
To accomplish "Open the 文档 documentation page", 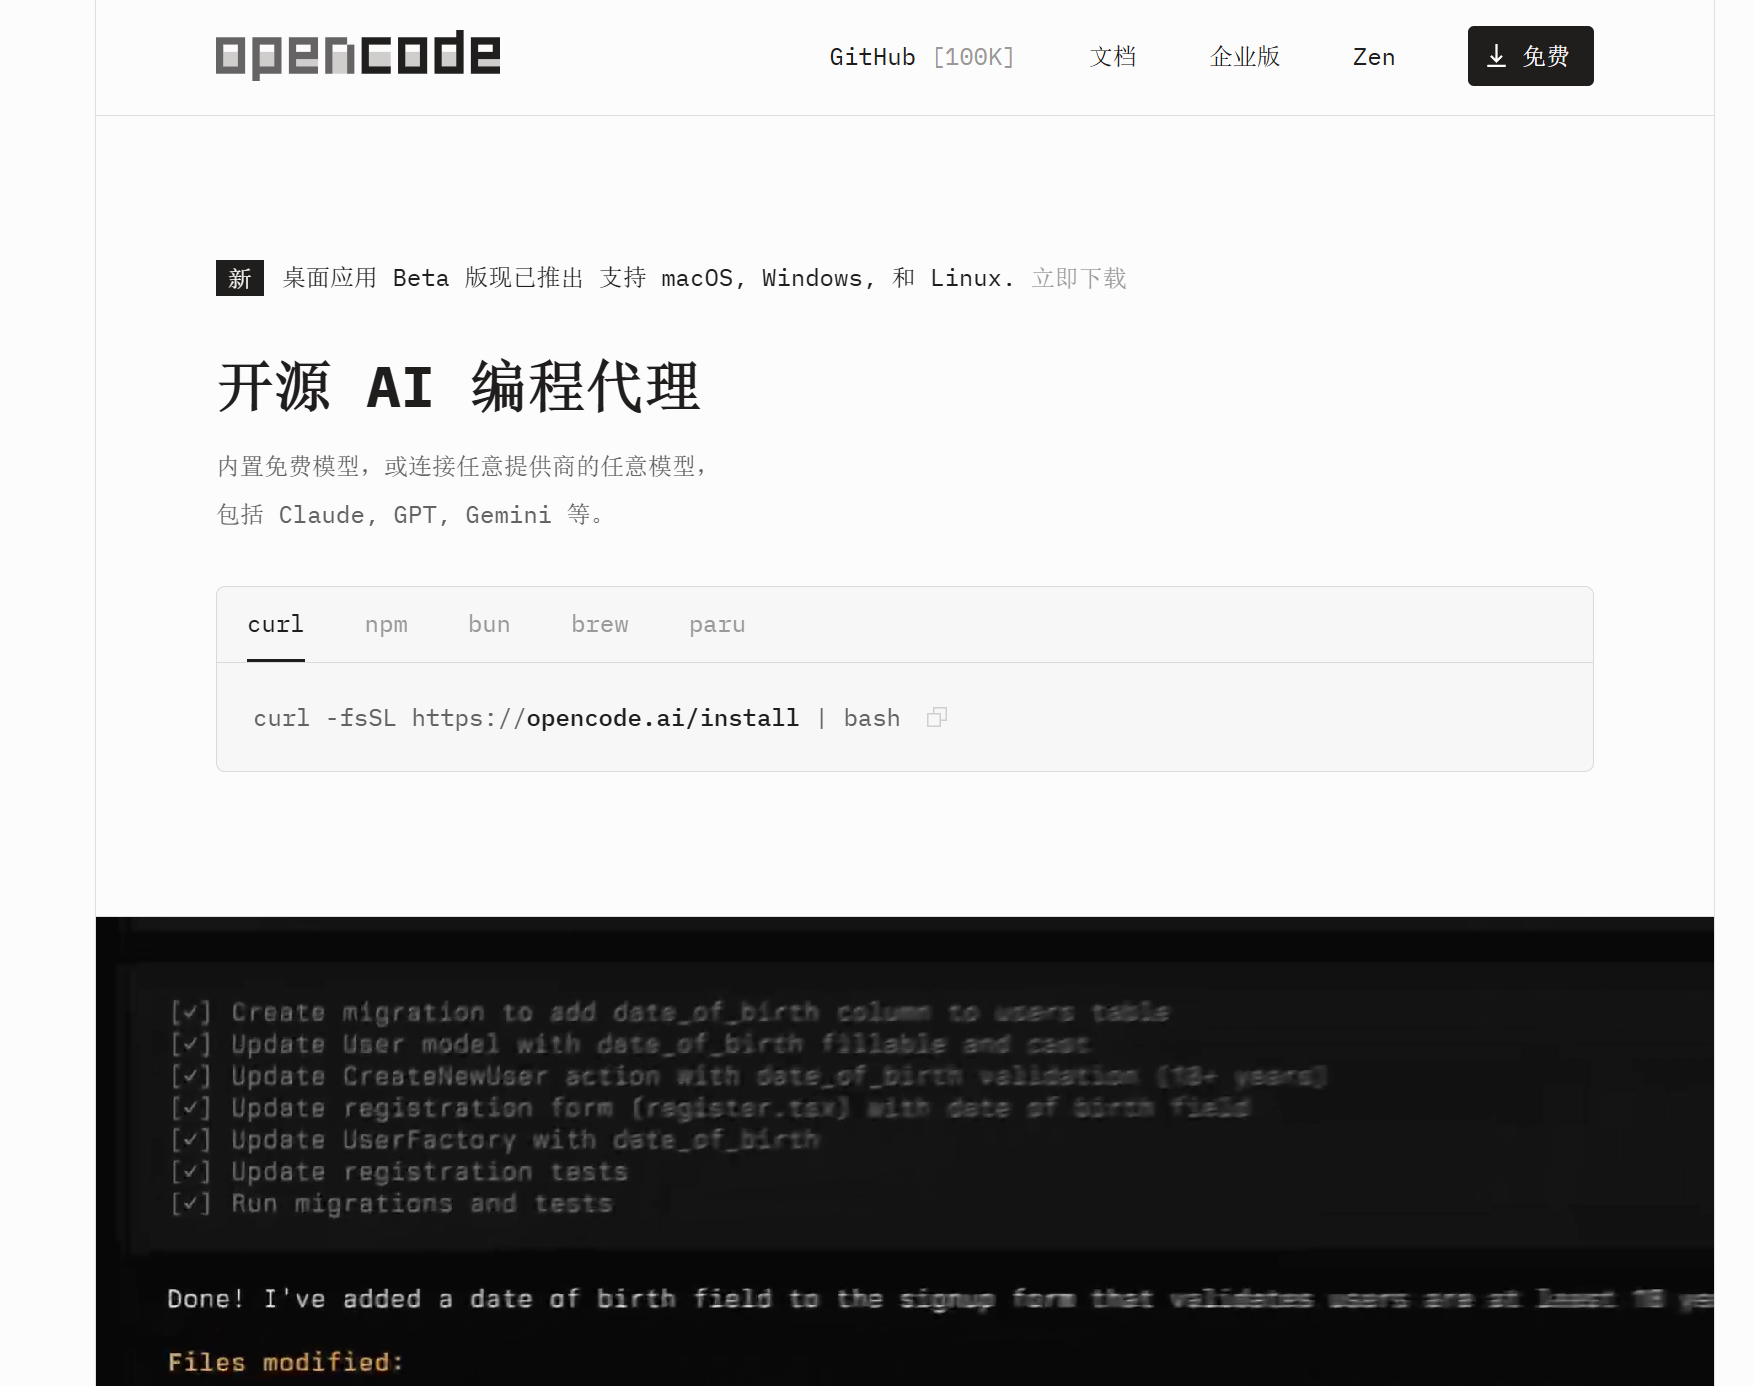I will coord(1112,57).
